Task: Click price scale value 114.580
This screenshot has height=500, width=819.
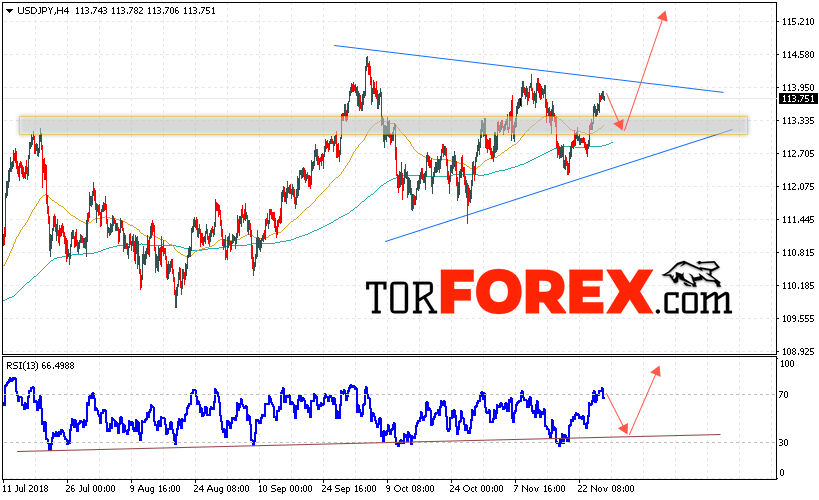Action: tap(798, 54)
